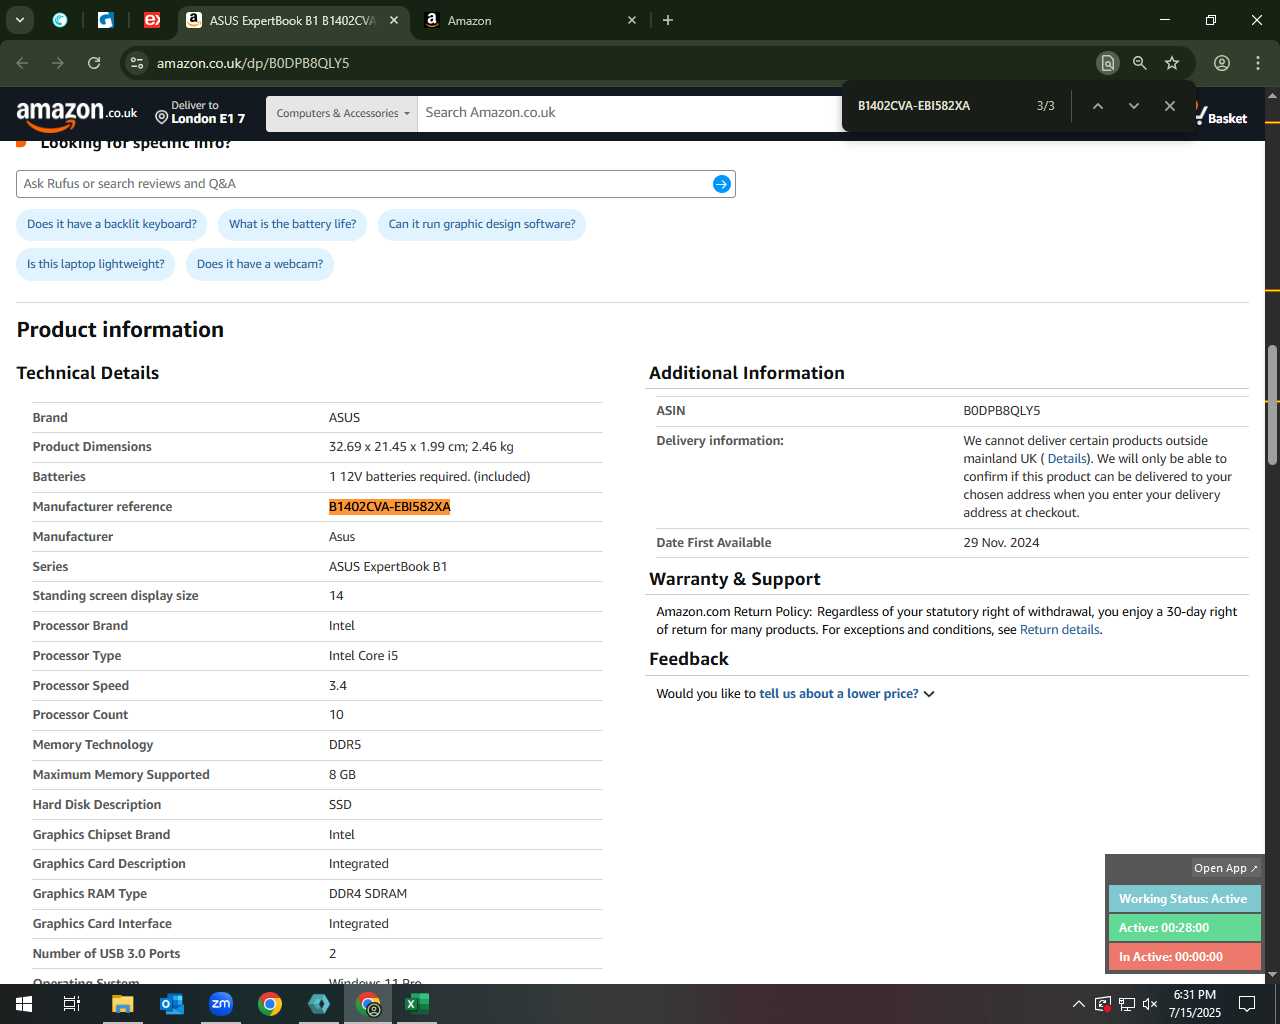Switch to the second pinned tab
The width and height of the screenshot is (1280, 1024).
[106, 20]
